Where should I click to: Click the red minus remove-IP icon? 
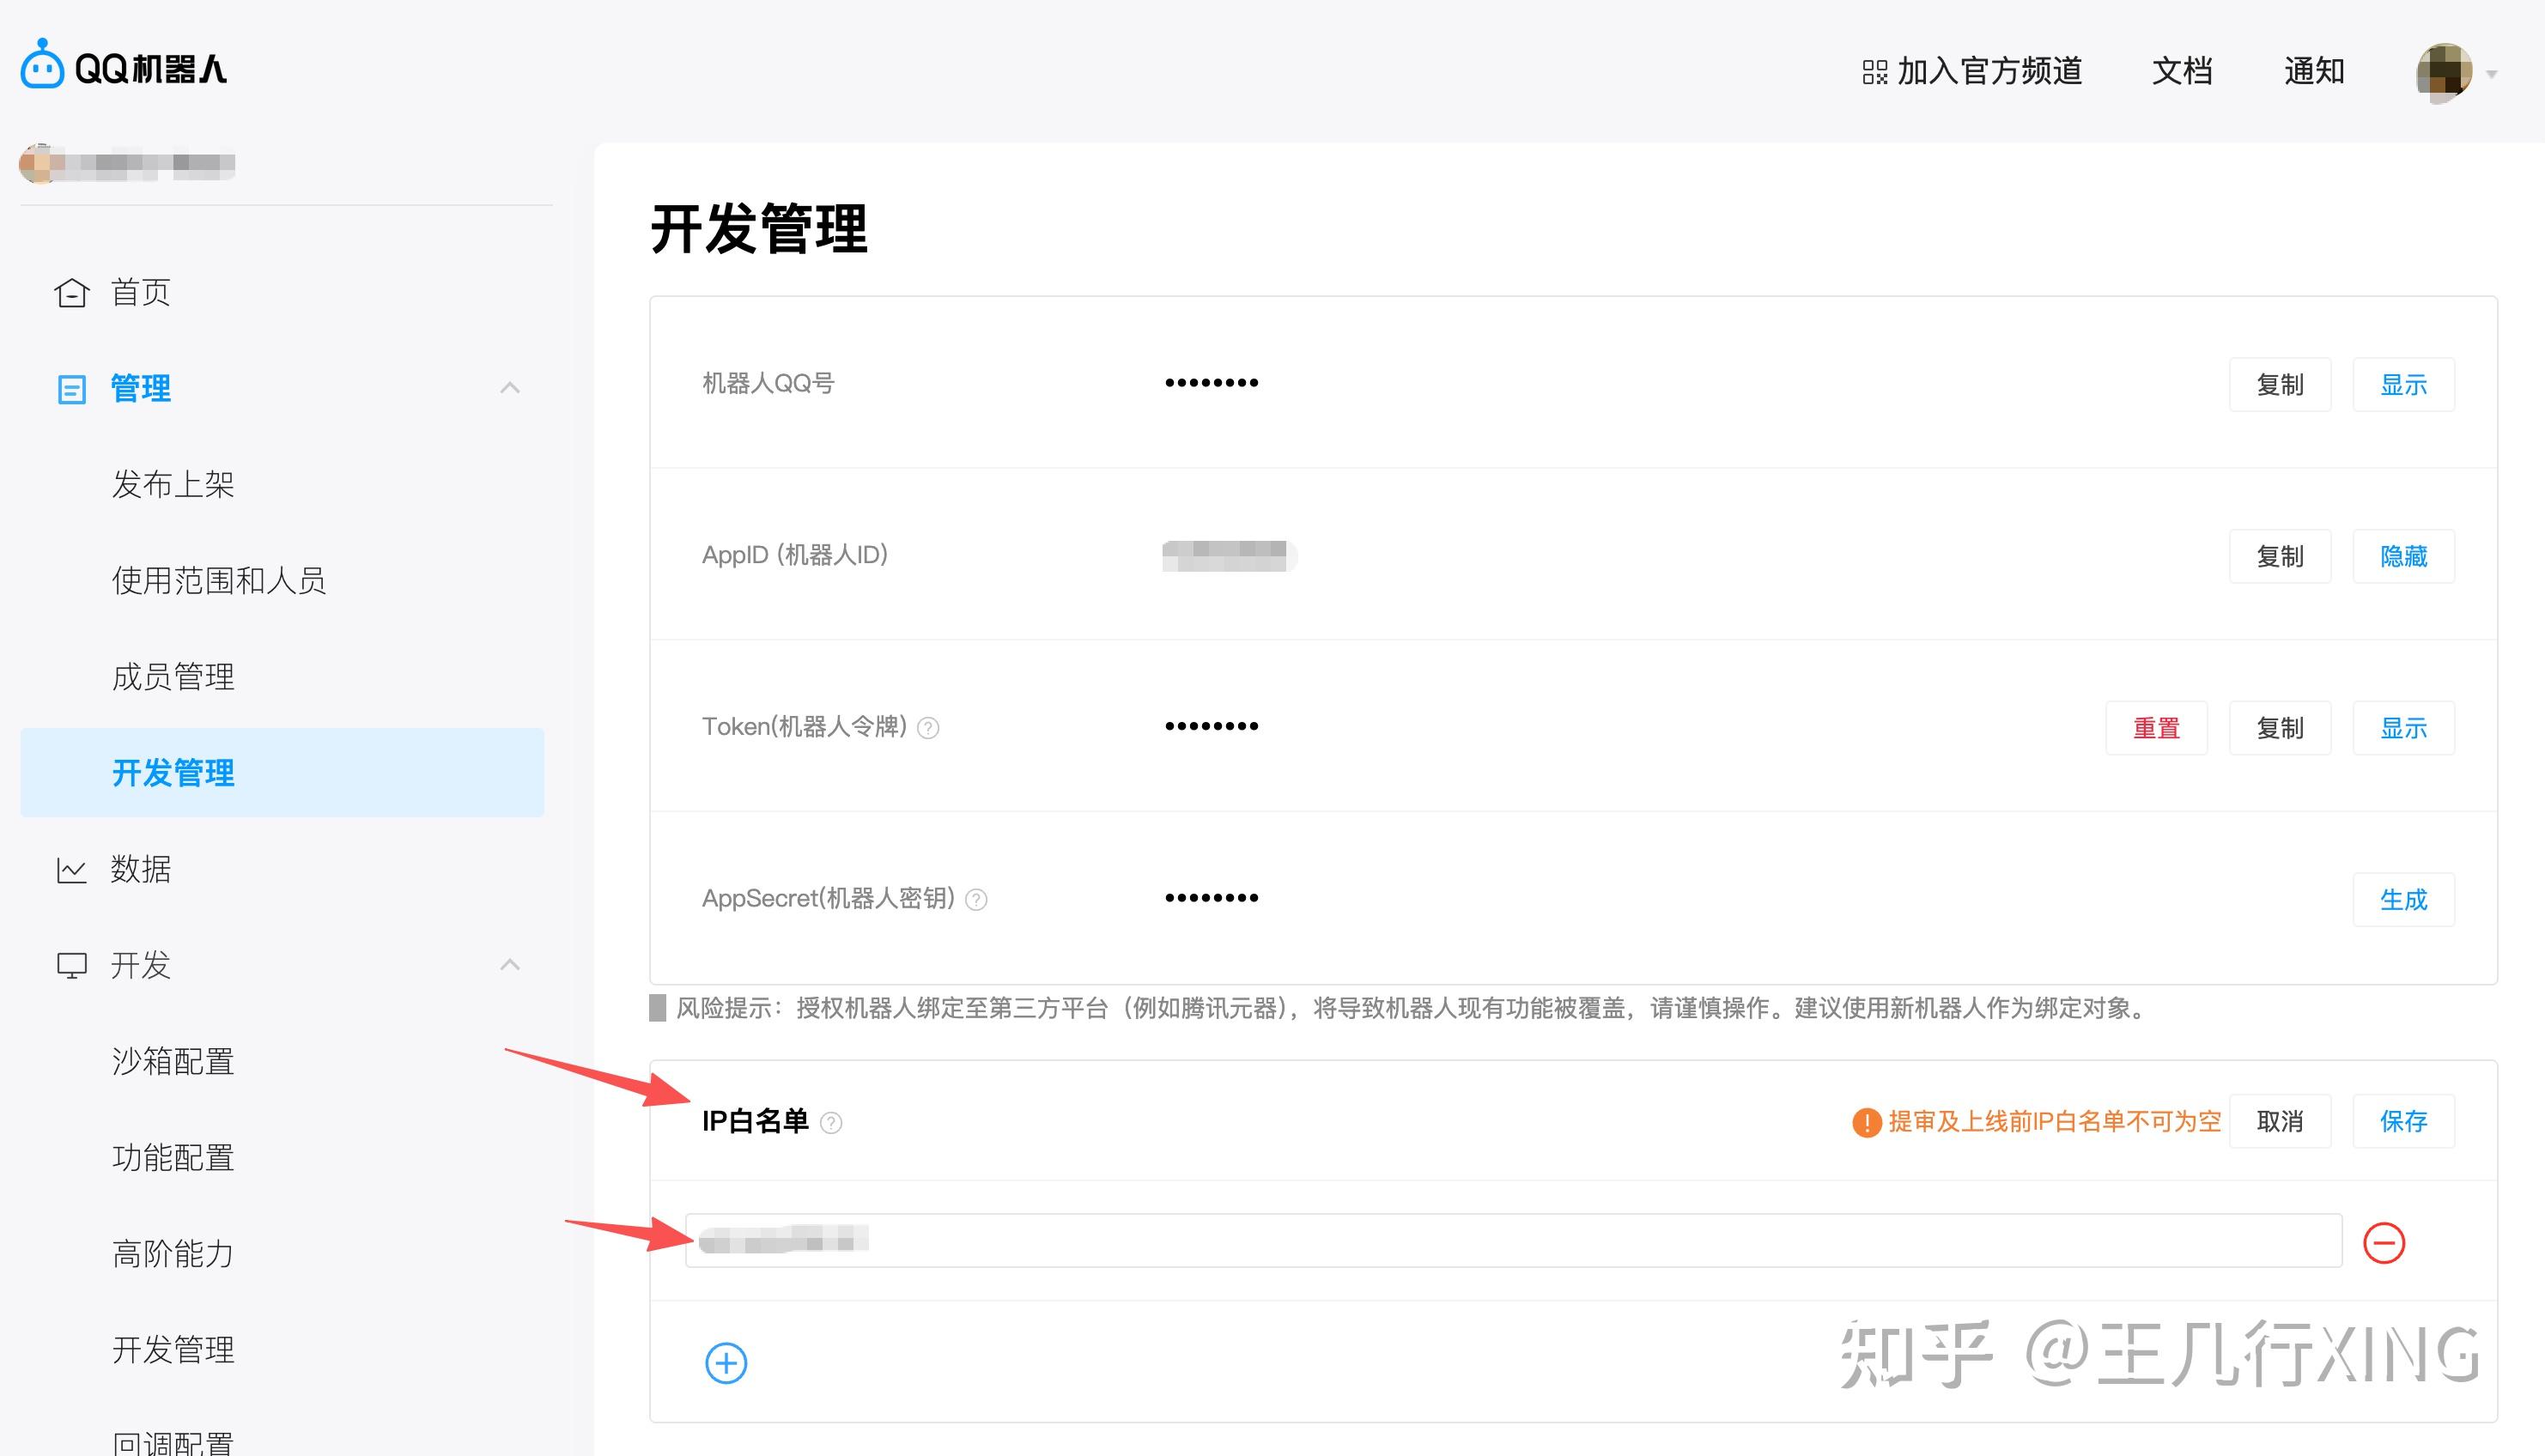click(2383, 1243)
